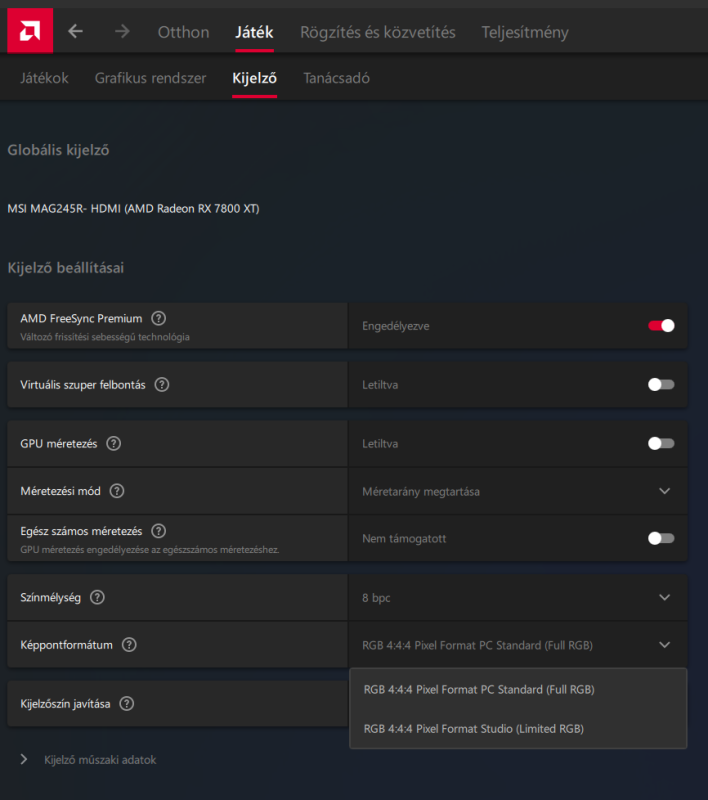Image resolution: width=708 pixels, height=800 pixels.
Task: Expand Kijelző műszaki adatok section
Action: click(x=89, y=760)
